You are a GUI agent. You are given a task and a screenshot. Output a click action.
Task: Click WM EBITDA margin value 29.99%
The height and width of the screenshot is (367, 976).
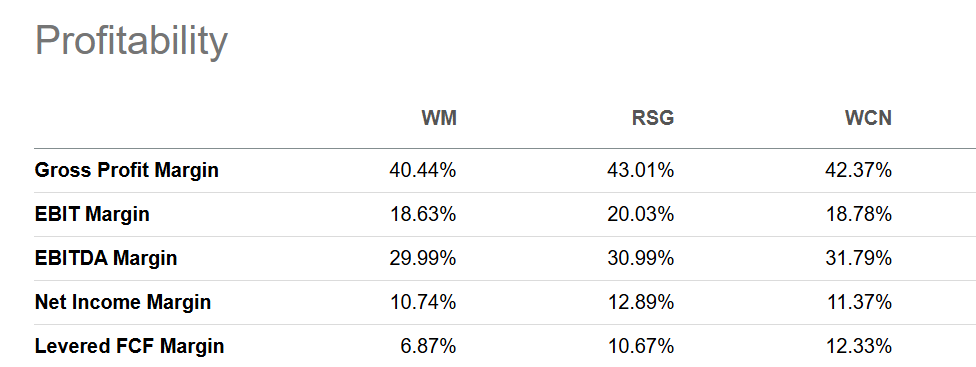tap(423, 258)
